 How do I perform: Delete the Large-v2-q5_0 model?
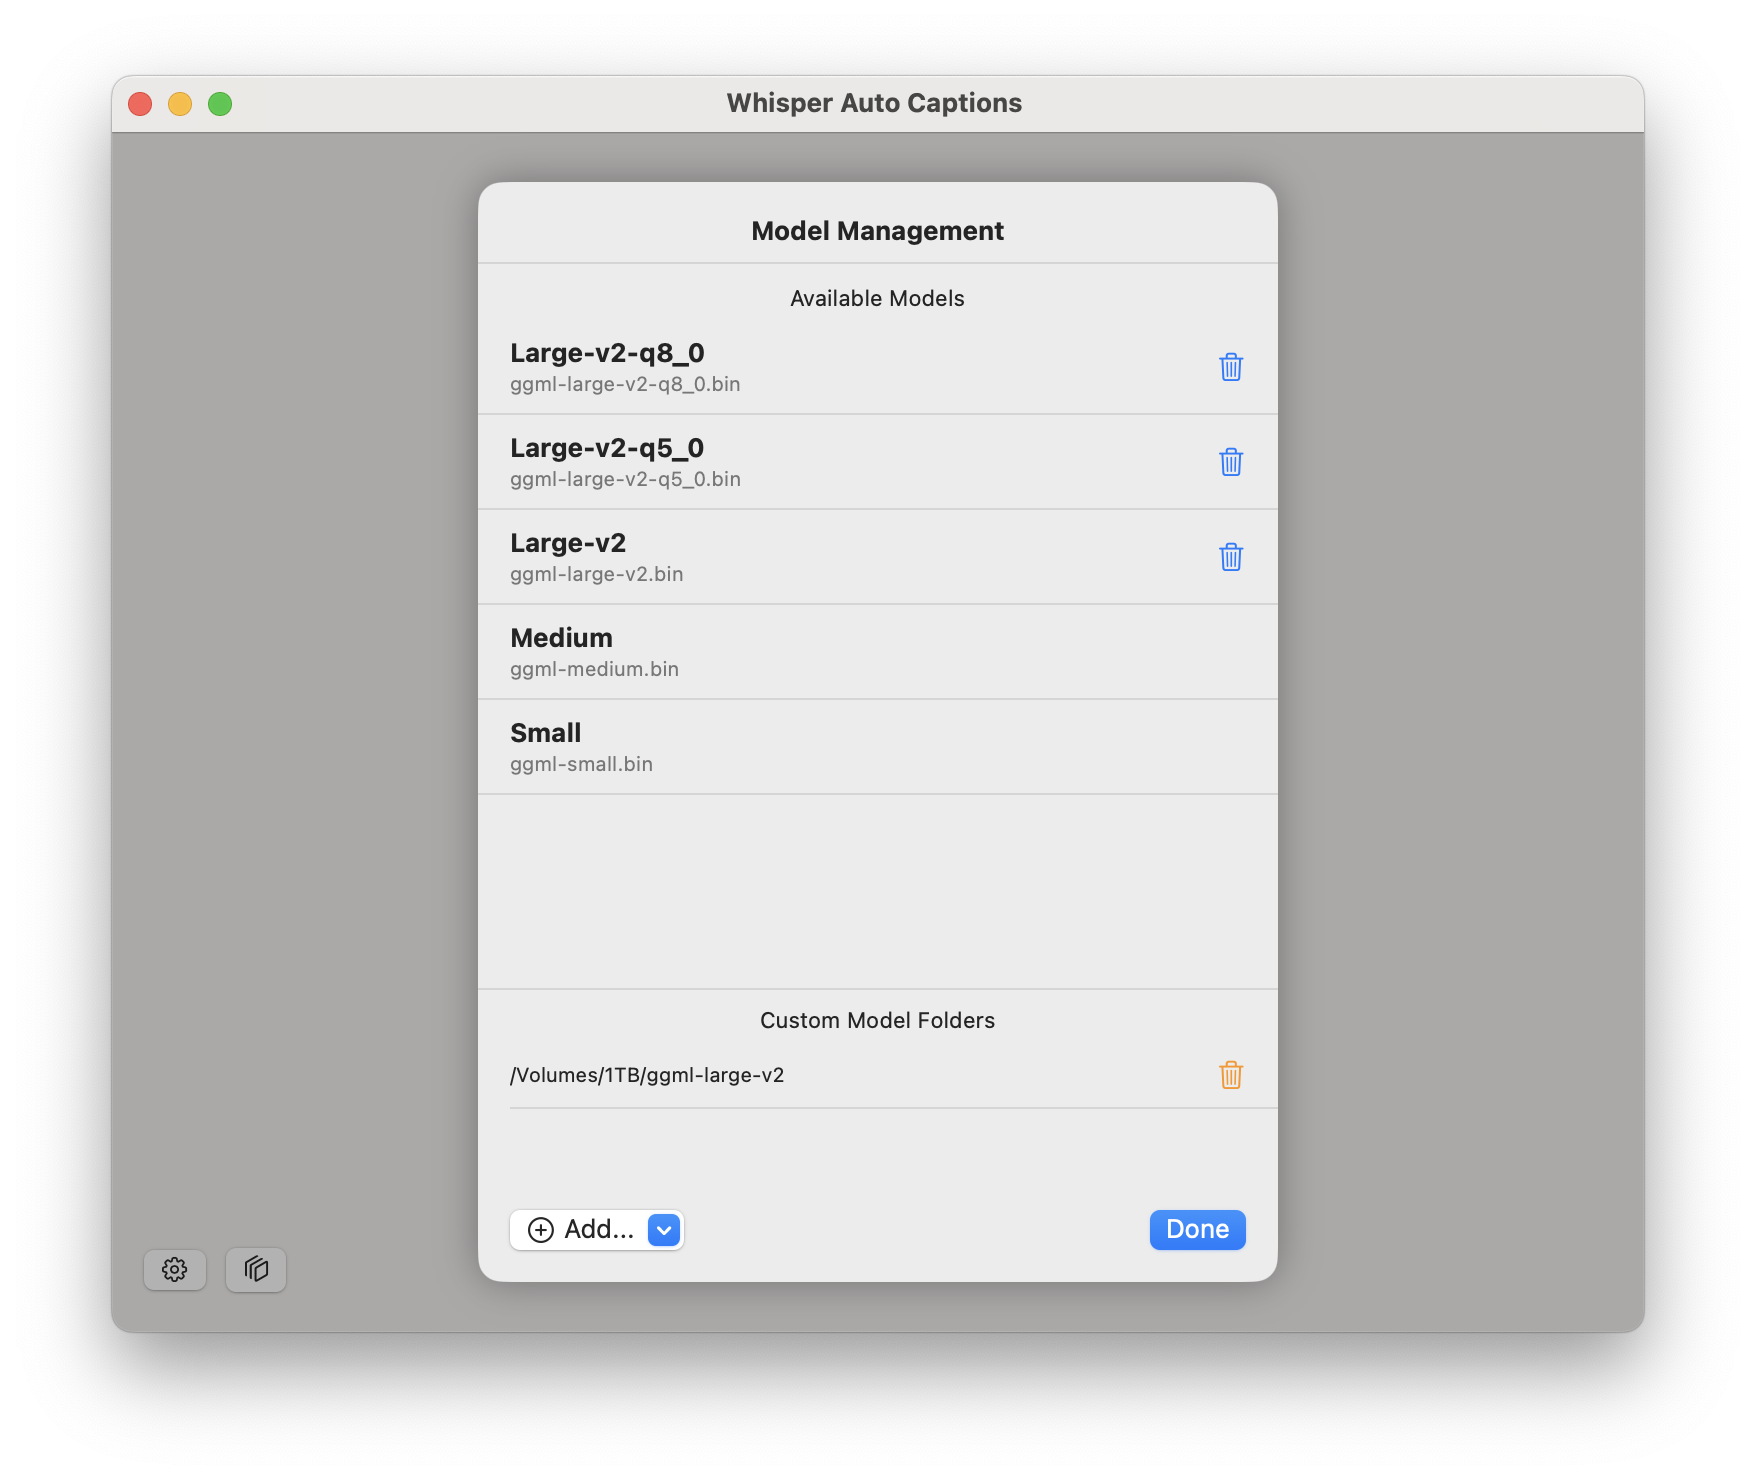click(x=1231, y=462)
